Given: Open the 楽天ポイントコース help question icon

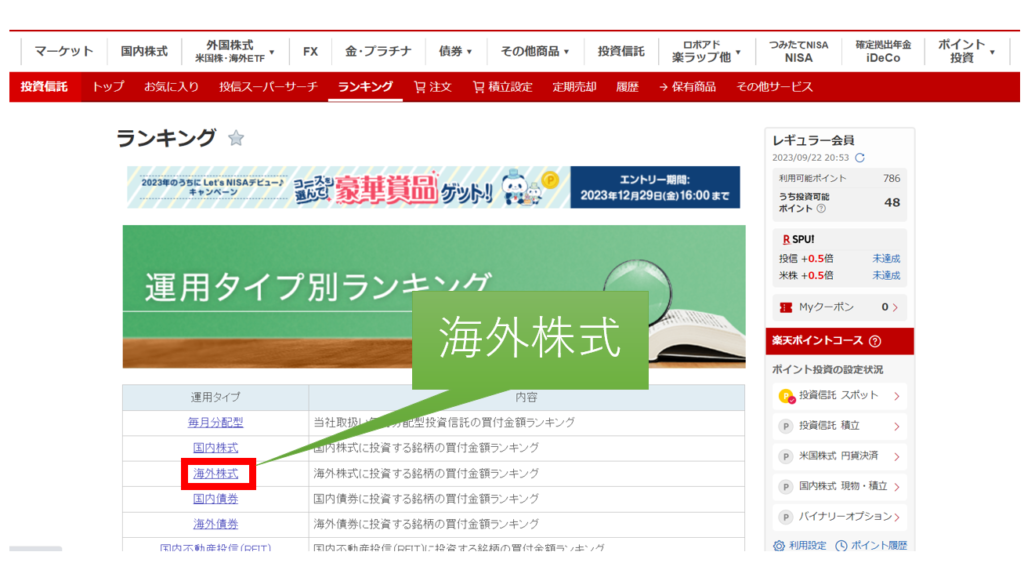Looking at the screenshot, I should [875, 341].
